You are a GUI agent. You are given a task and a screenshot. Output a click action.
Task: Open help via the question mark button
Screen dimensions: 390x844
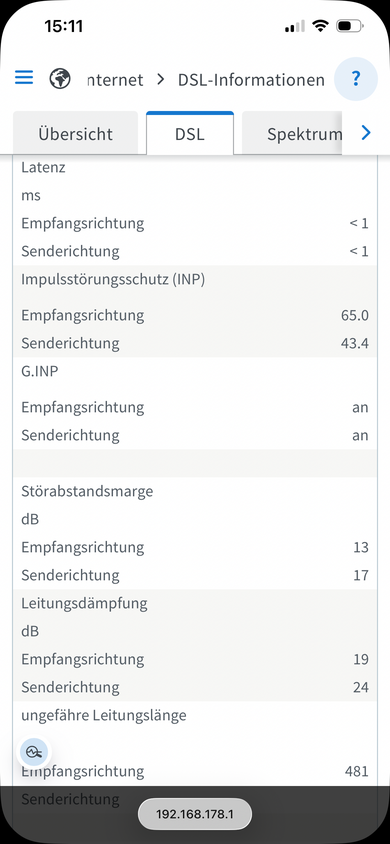coord(356,79)
